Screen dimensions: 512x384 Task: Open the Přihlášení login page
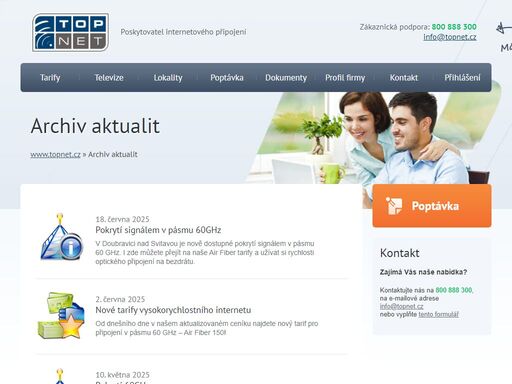(x=462, y=78)
